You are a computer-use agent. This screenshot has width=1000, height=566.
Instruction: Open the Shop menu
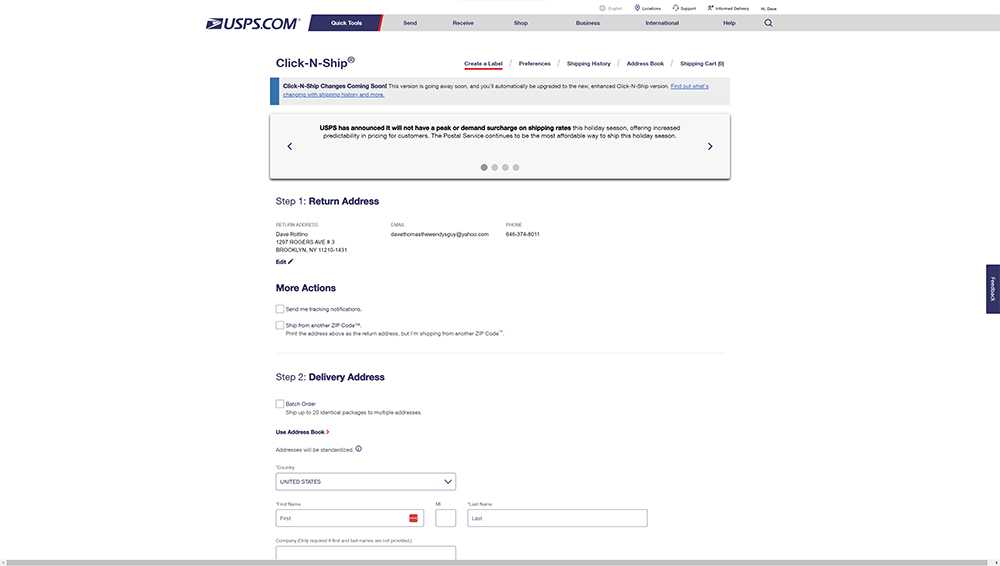(x=521, y=23)
